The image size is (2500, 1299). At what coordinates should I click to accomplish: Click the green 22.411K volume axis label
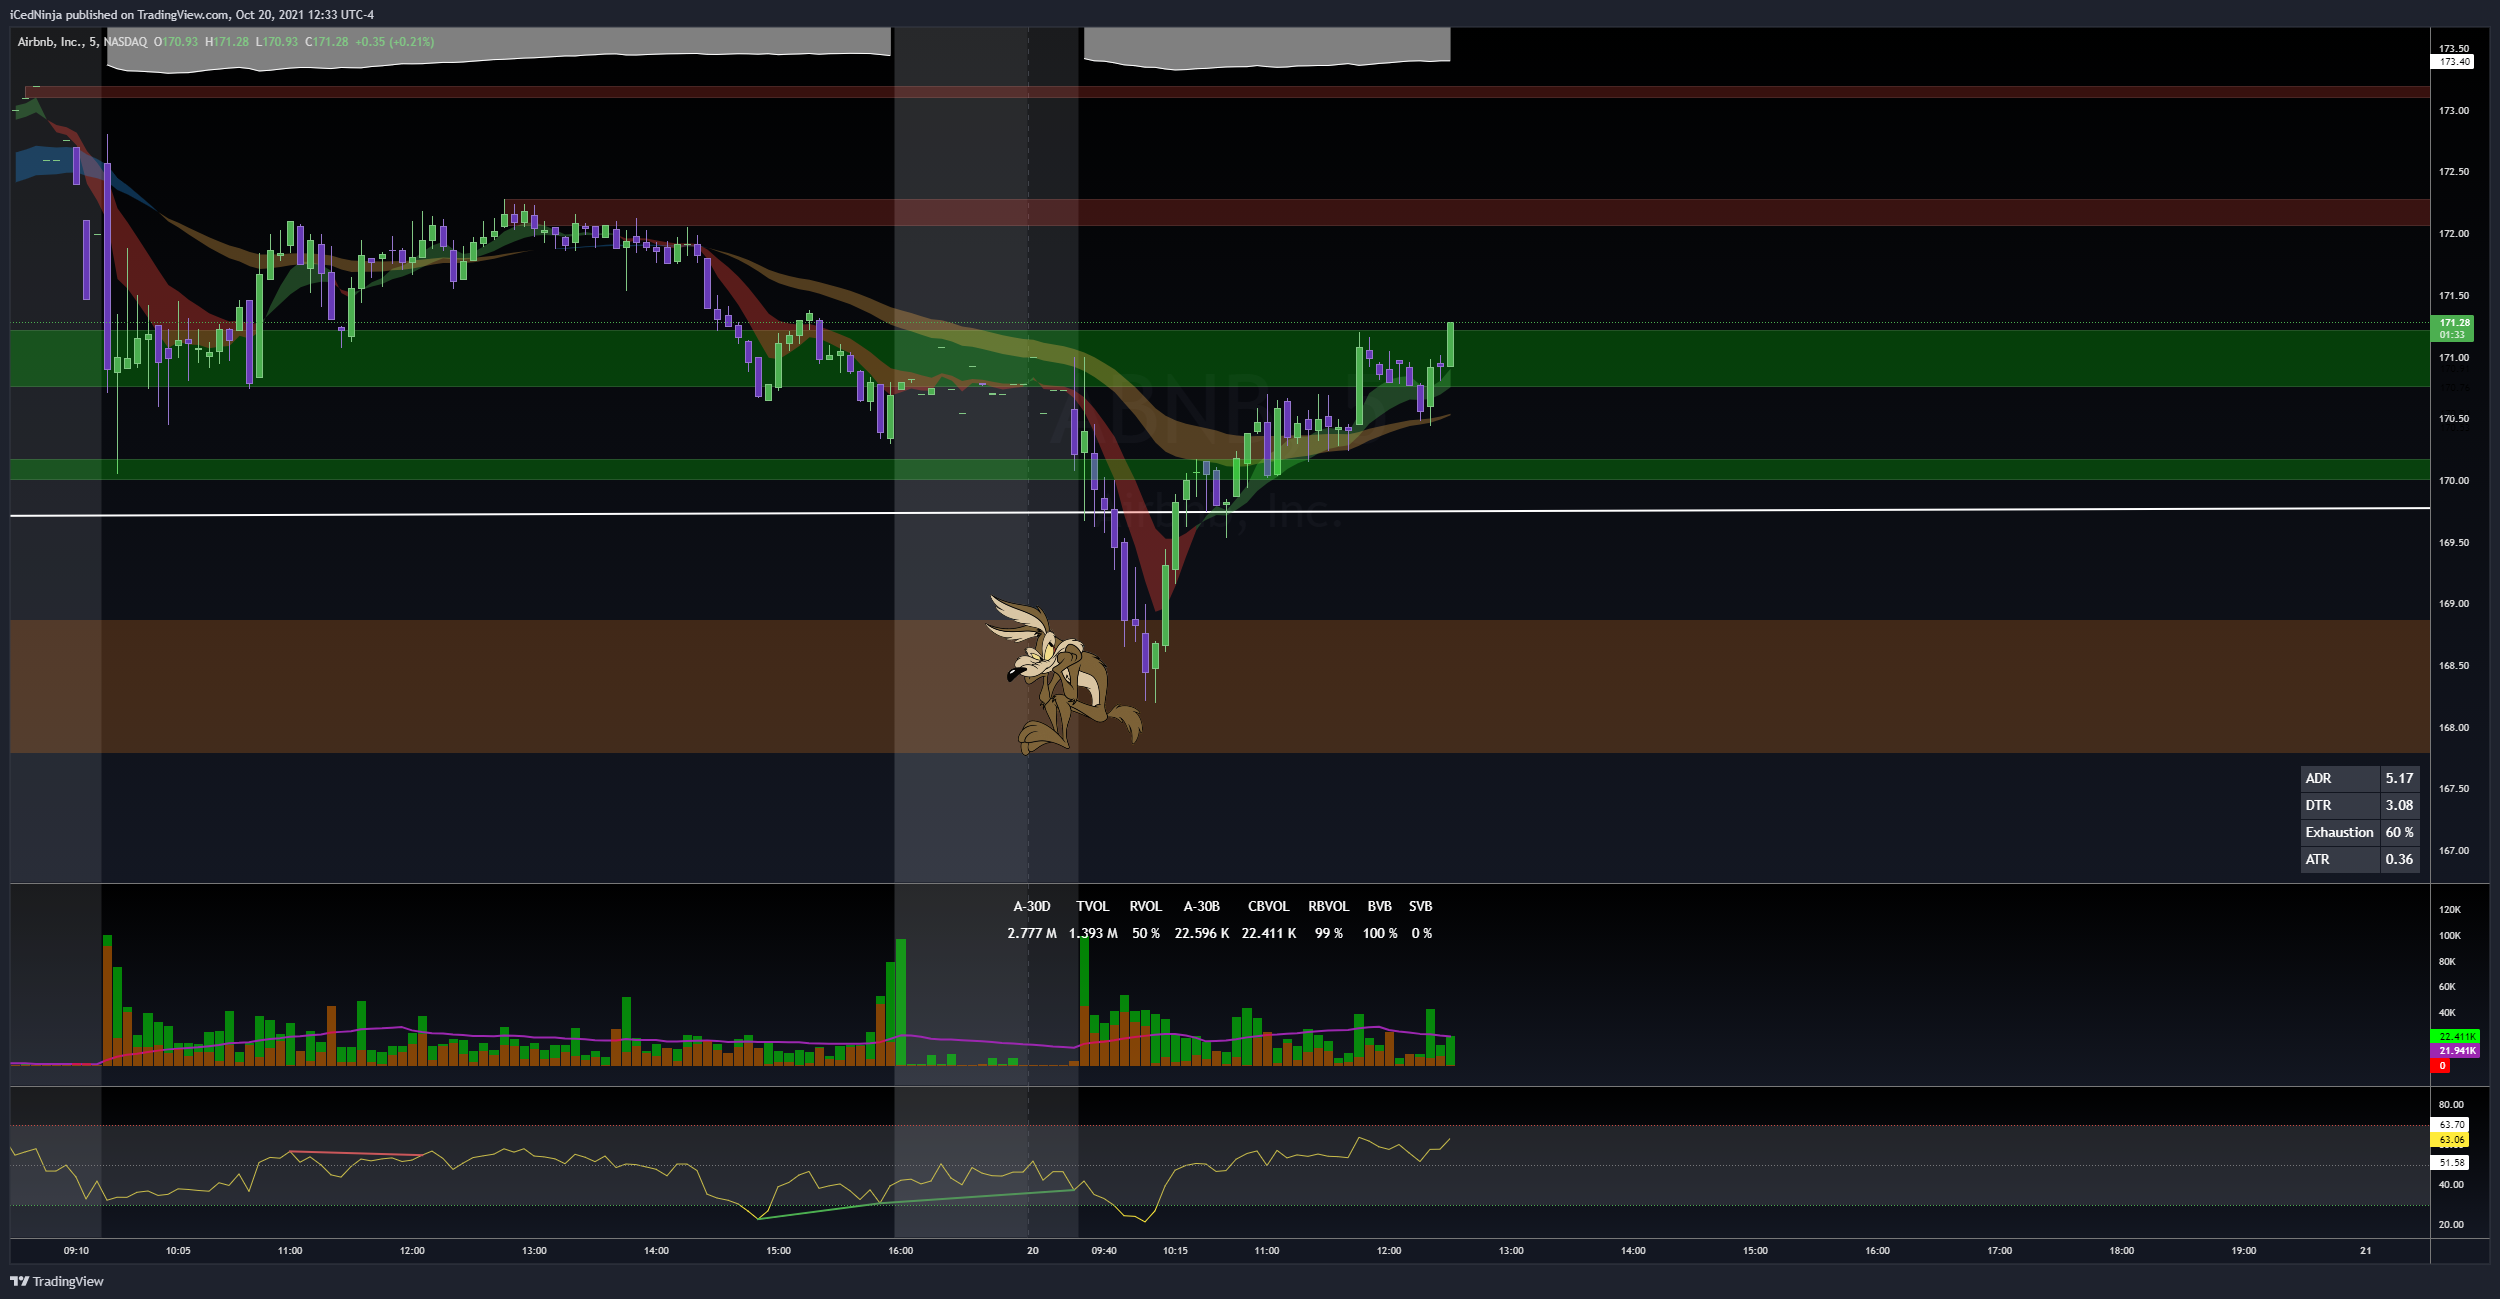2455,1037
